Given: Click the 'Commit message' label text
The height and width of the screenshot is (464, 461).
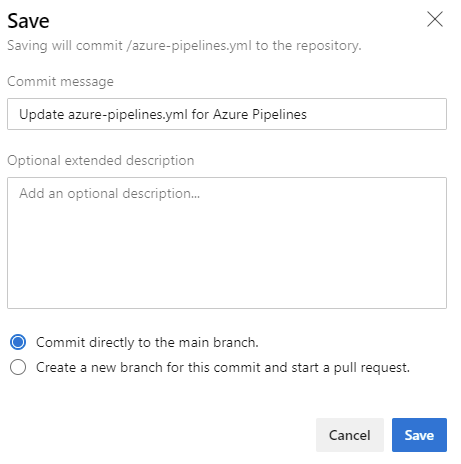Looking at the screenshot, I should click(x=60, y=82).
